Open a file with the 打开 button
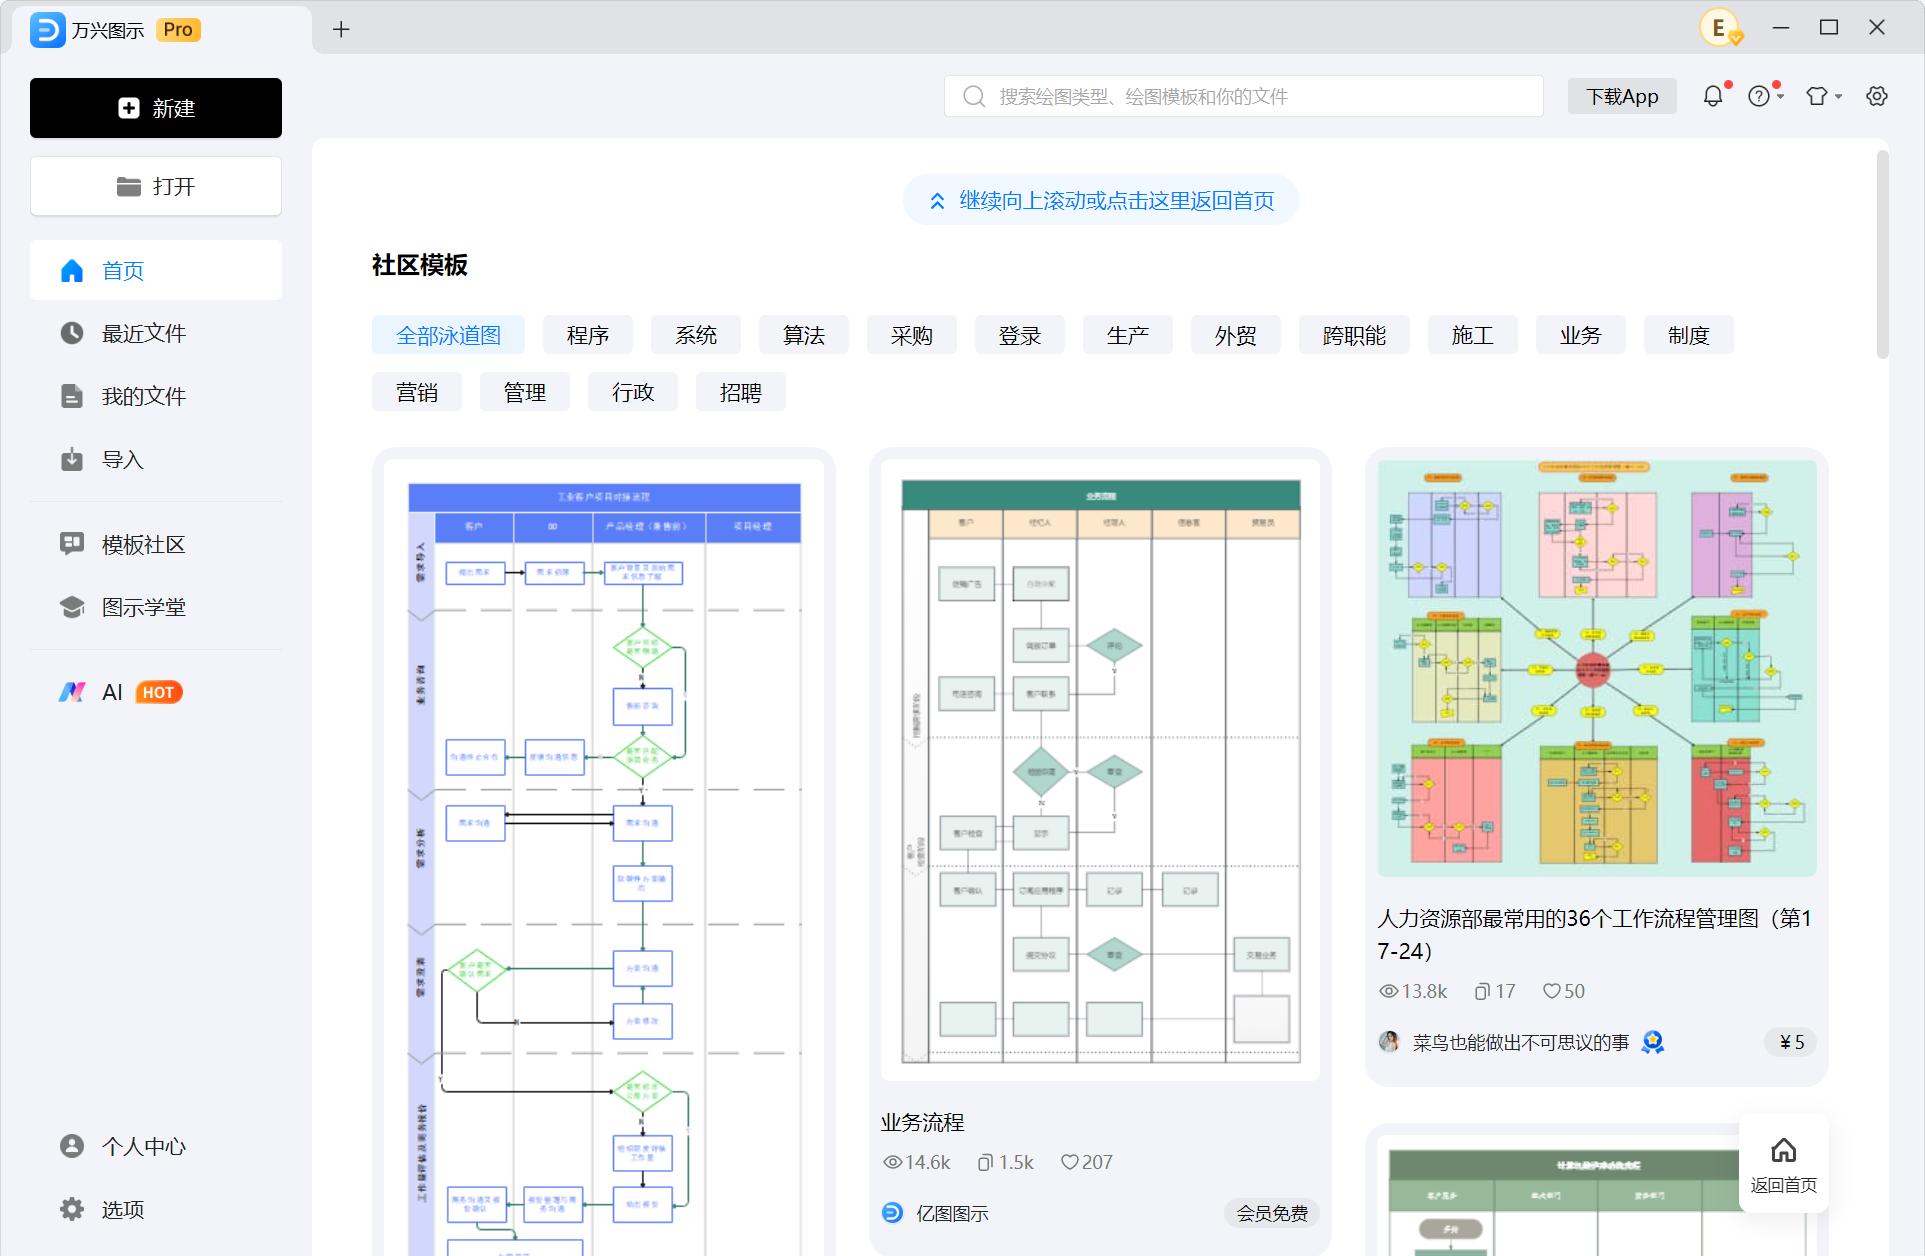Viewport: 1925px width, 1256px height. 156,186
